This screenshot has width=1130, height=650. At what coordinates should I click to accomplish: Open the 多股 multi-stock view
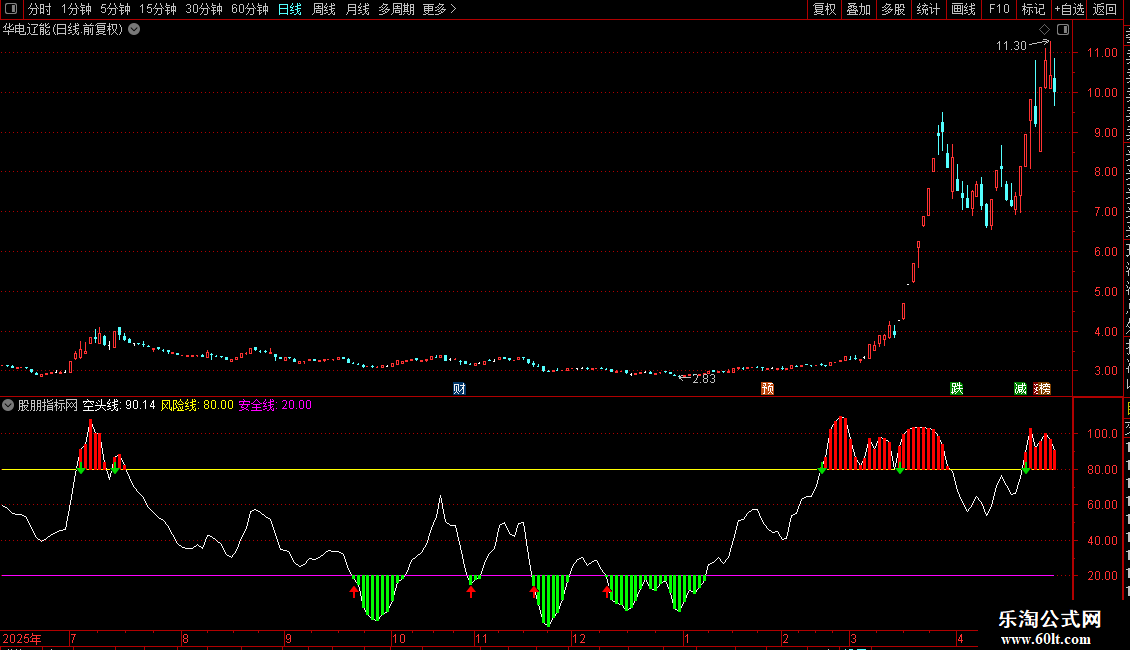894,9
